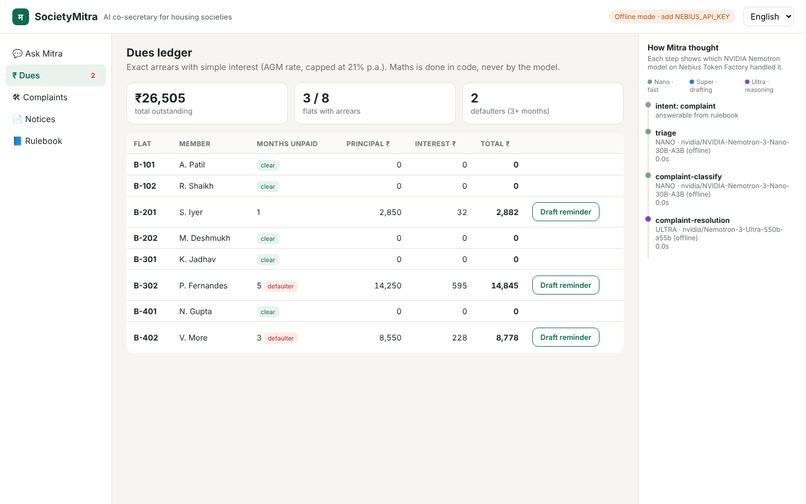
Task: Click flat B-202 cell
Action: [145, 238]
